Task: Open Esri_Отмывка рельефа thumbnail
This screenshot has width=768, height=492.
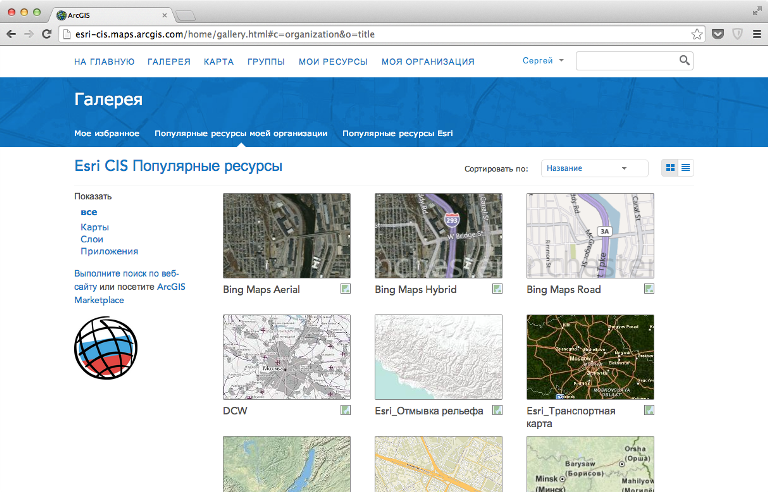Action: (x=438, y=357)
